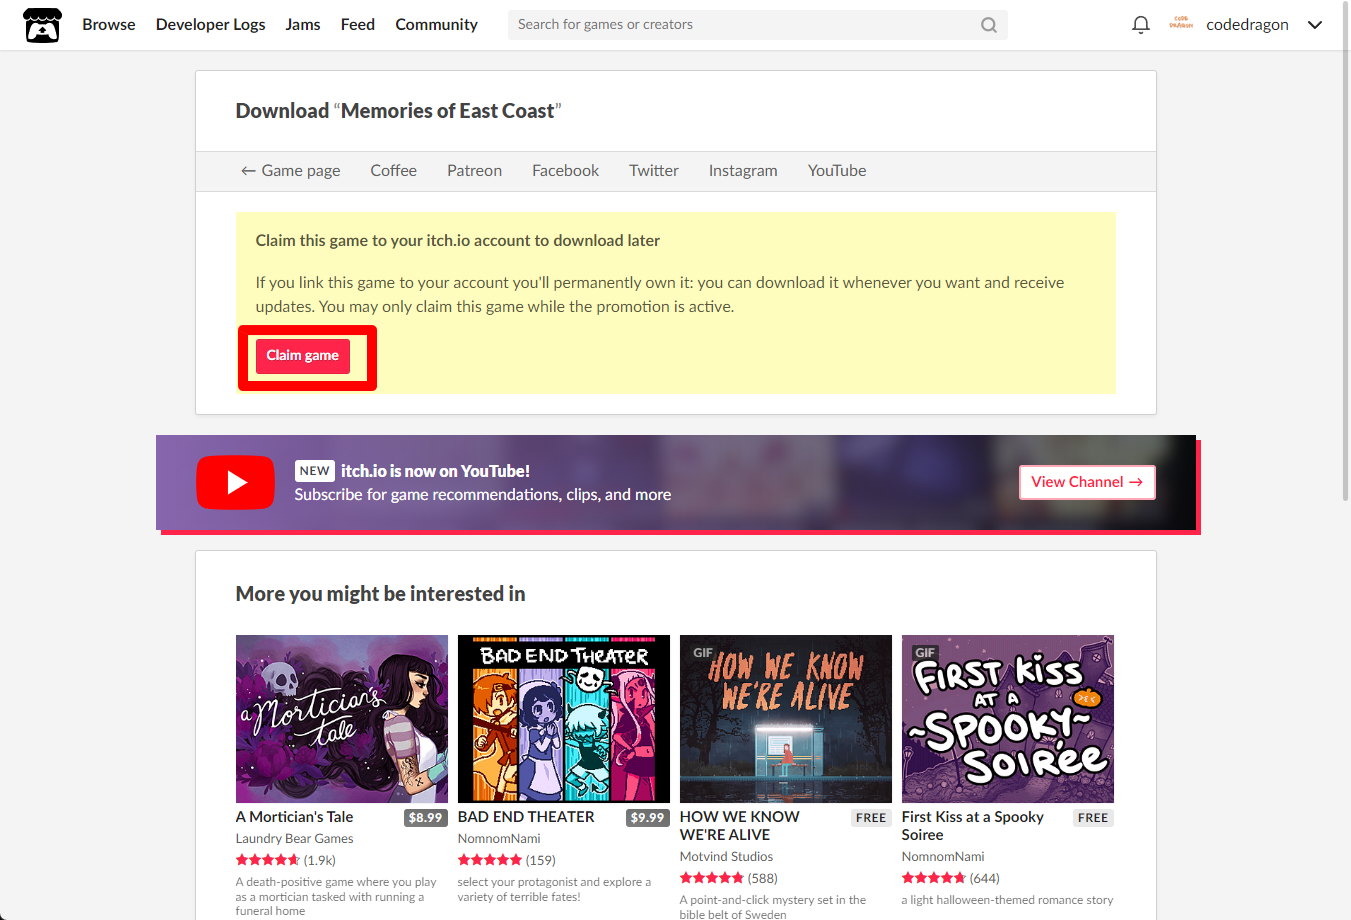Open NomnomNami under BAD END THEATER

point(499,839)
